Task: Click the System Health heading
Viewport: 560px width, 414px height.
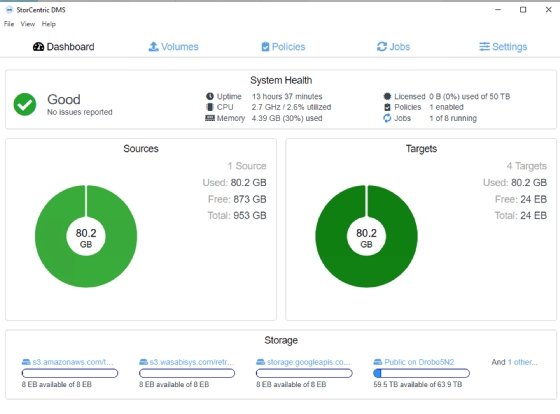Action: (281, 80)
